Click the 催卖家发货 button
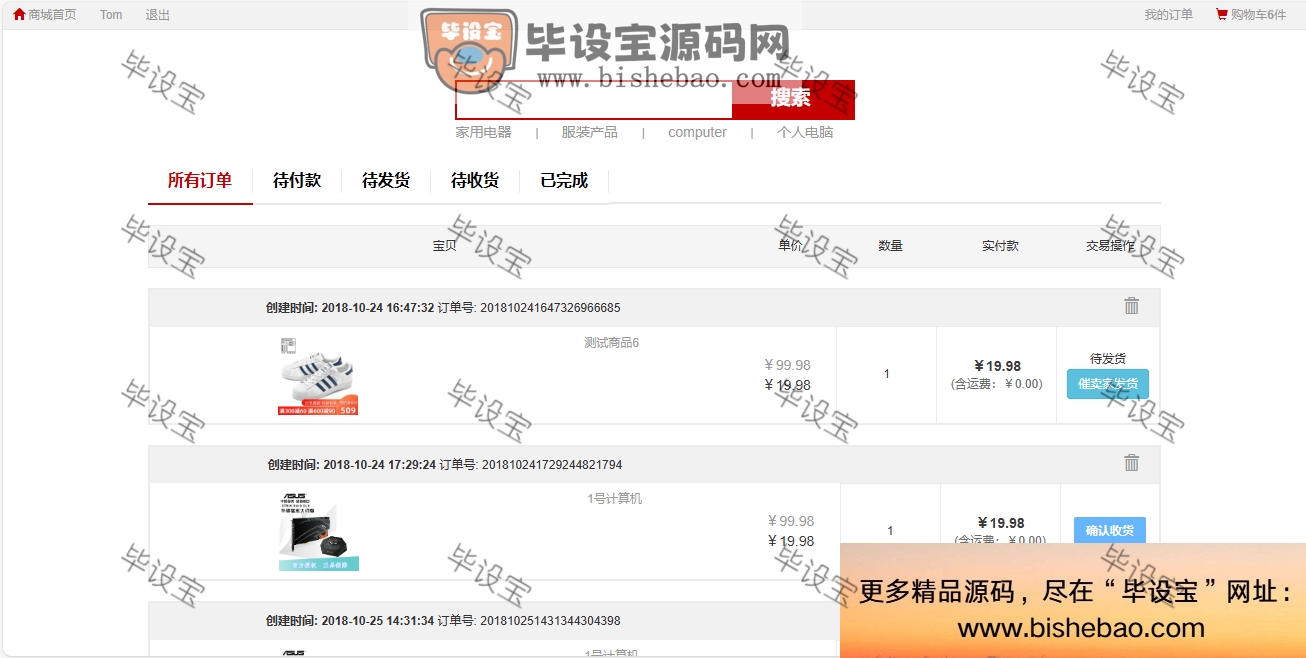Viewport: 1306px width, 658px height. click(x=1108, y=384)
